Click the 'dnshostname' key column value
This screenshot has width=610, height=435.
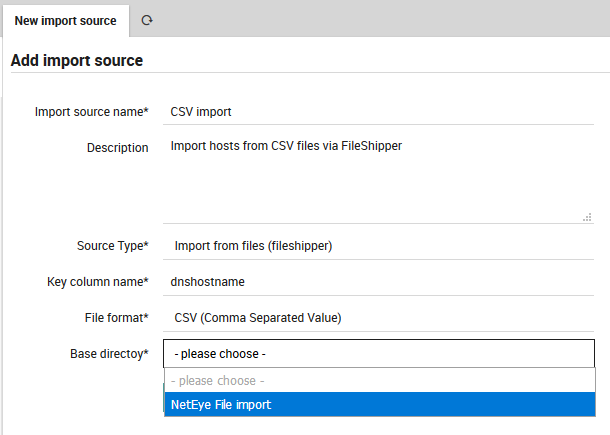tap(207, 282)
